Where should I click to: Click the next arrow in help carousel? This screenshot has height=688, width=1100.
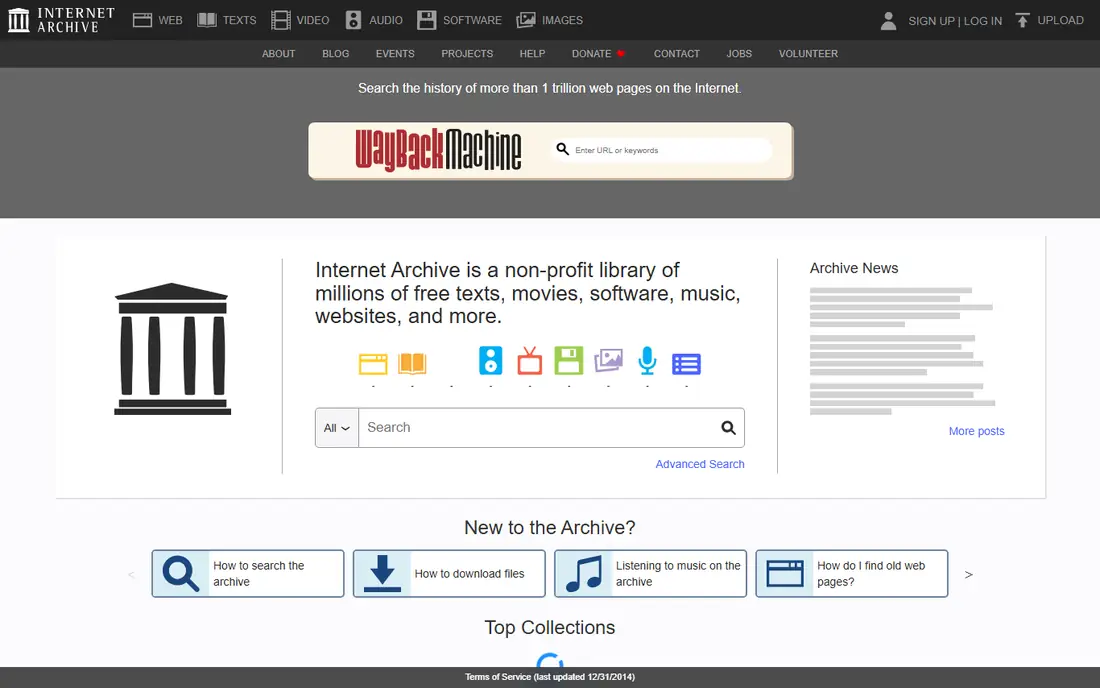pyautogui.click(x=969, y=574)
